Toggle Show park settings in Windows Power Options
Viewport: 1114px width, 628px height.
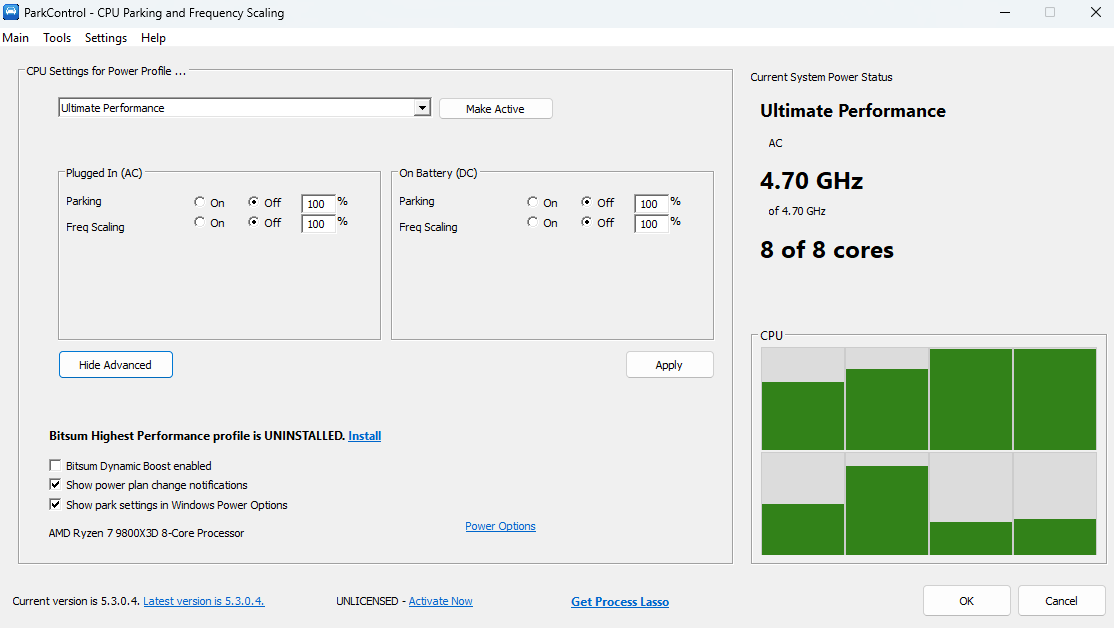(x=55, y=504)
